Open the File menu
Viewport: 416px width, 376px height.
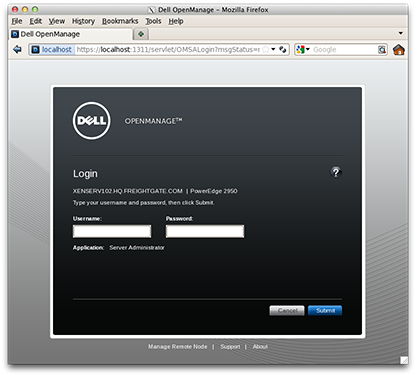click(17, 21)
